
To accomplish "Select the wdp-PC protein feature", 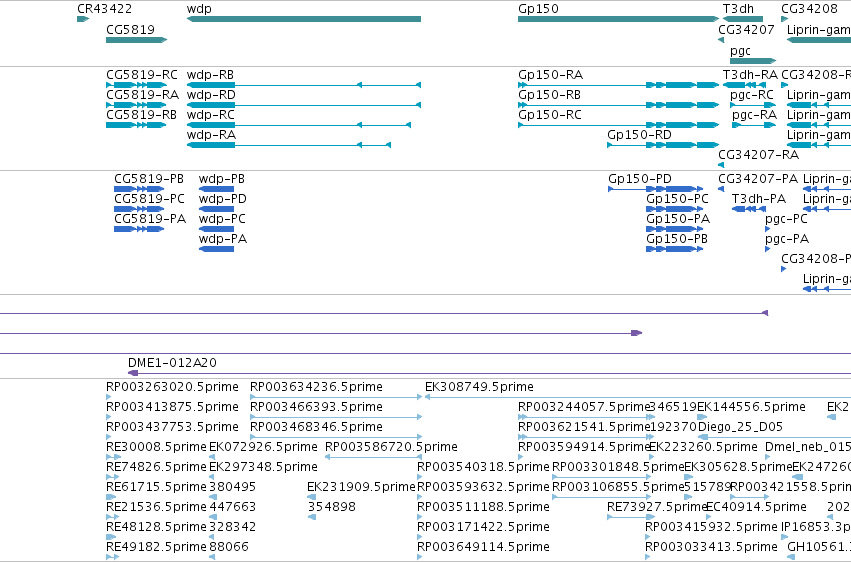I will pos(217,229).
